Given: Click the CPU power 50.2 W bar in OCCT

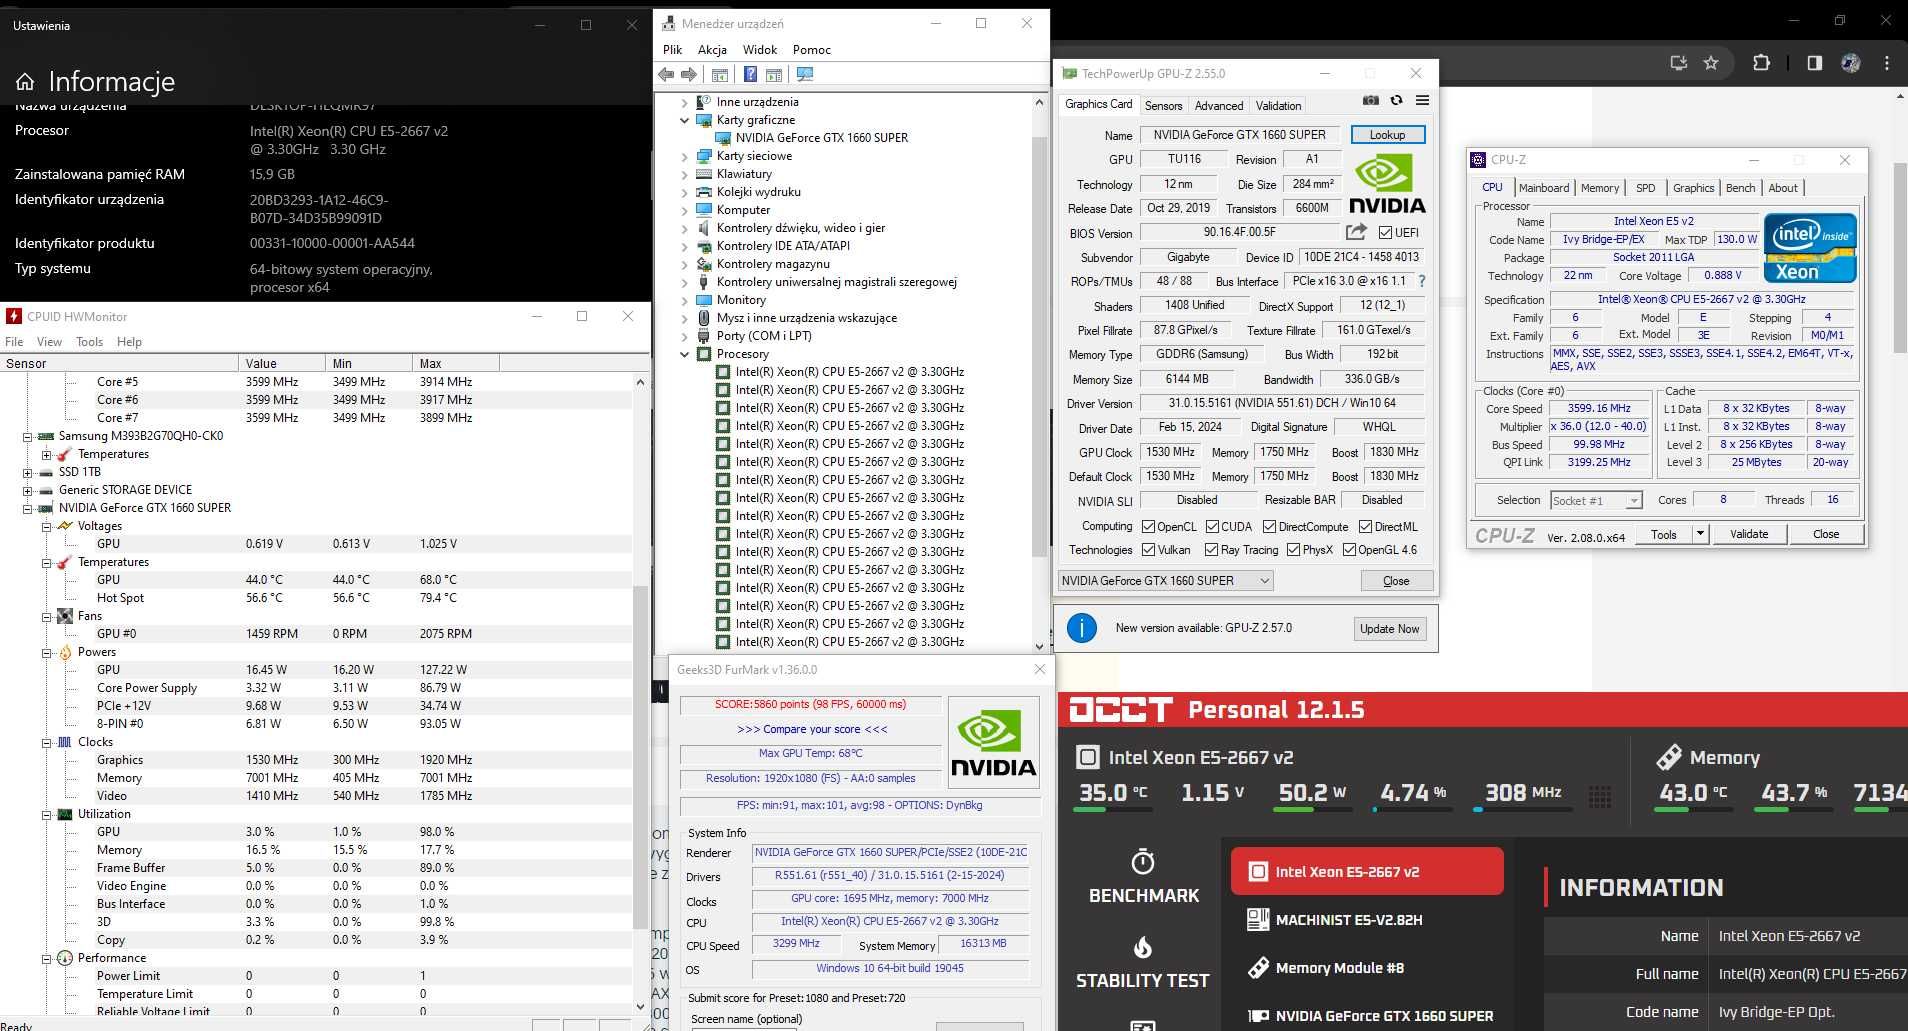Looking at the screenshot, I should coord(1313,810).
